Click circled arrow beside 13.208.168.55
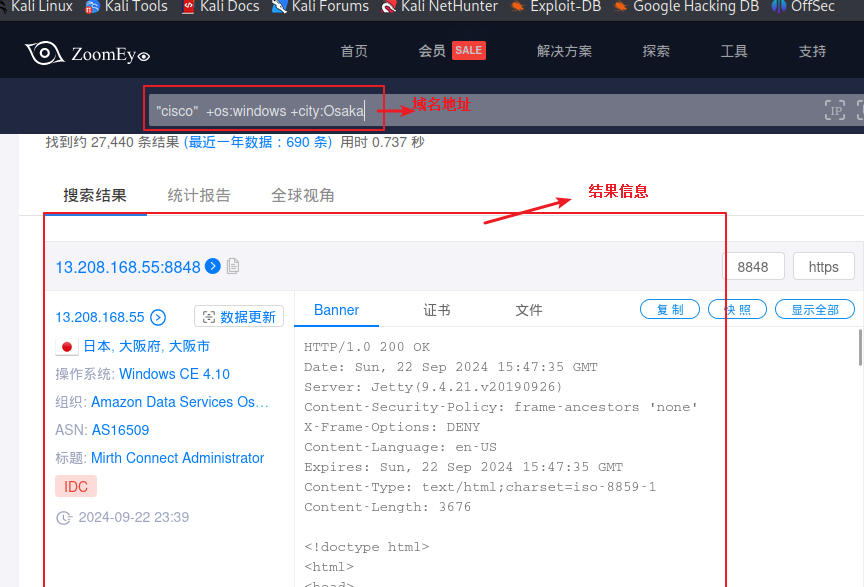 point(158,317)
